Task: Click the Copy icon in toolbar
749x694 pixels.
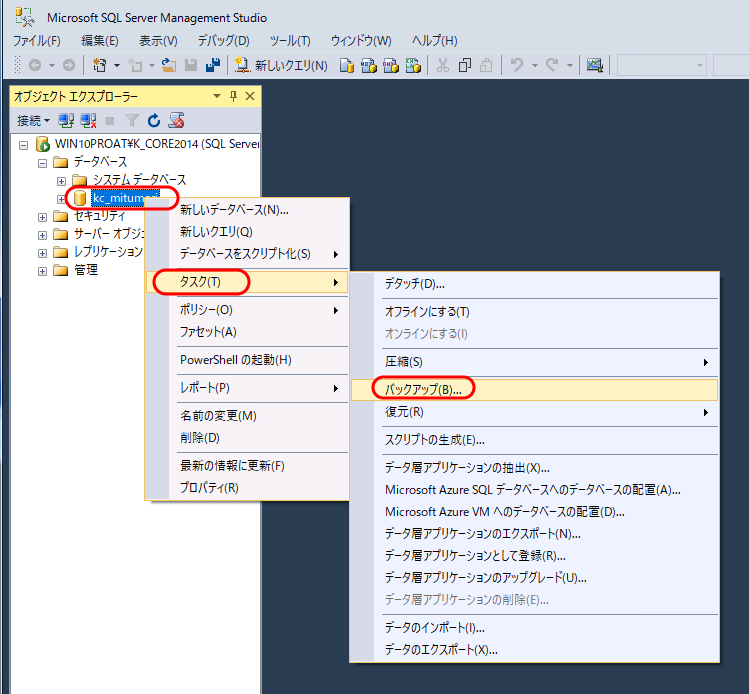Action: [464, 65]
